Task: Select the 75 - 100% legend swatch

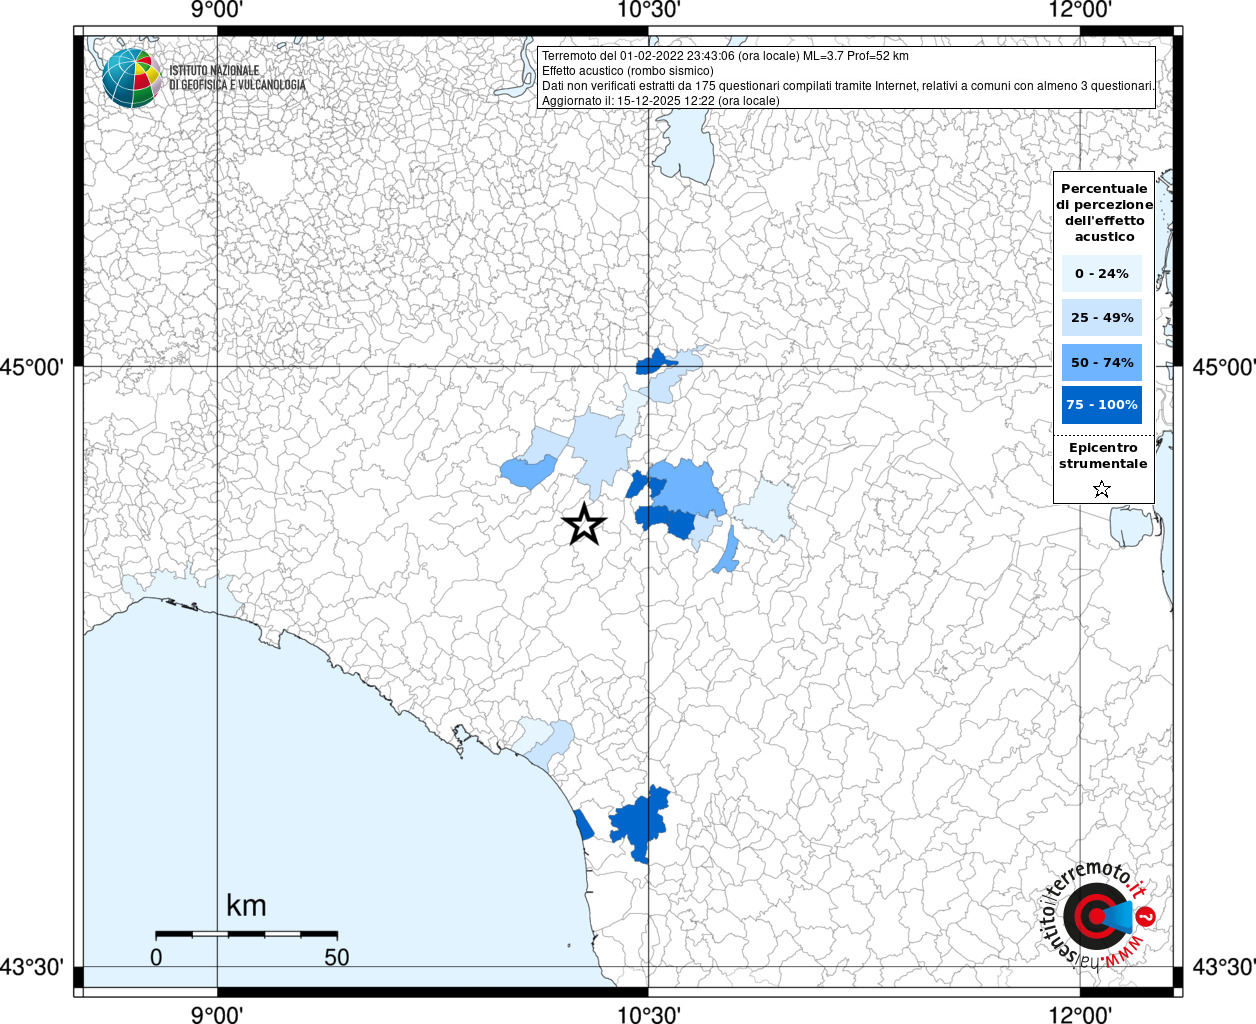Action: coord(1101,405)
